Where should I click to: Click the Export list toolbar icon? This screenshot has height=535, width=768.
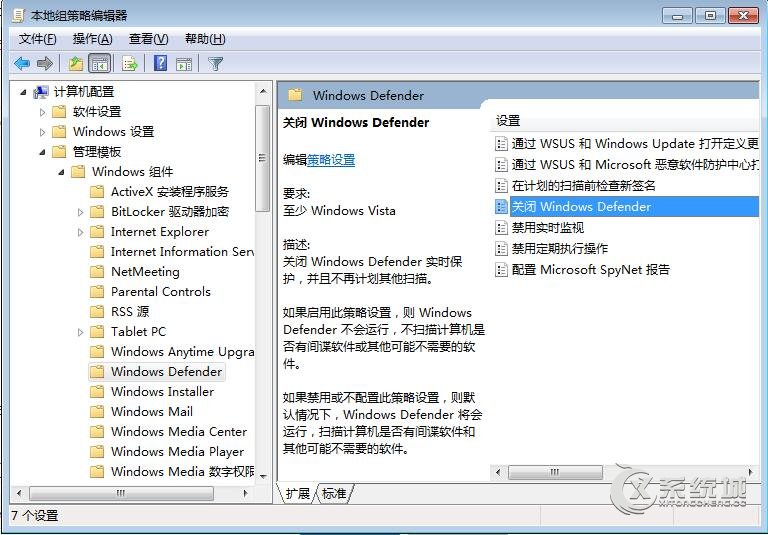tap(129, 64)
